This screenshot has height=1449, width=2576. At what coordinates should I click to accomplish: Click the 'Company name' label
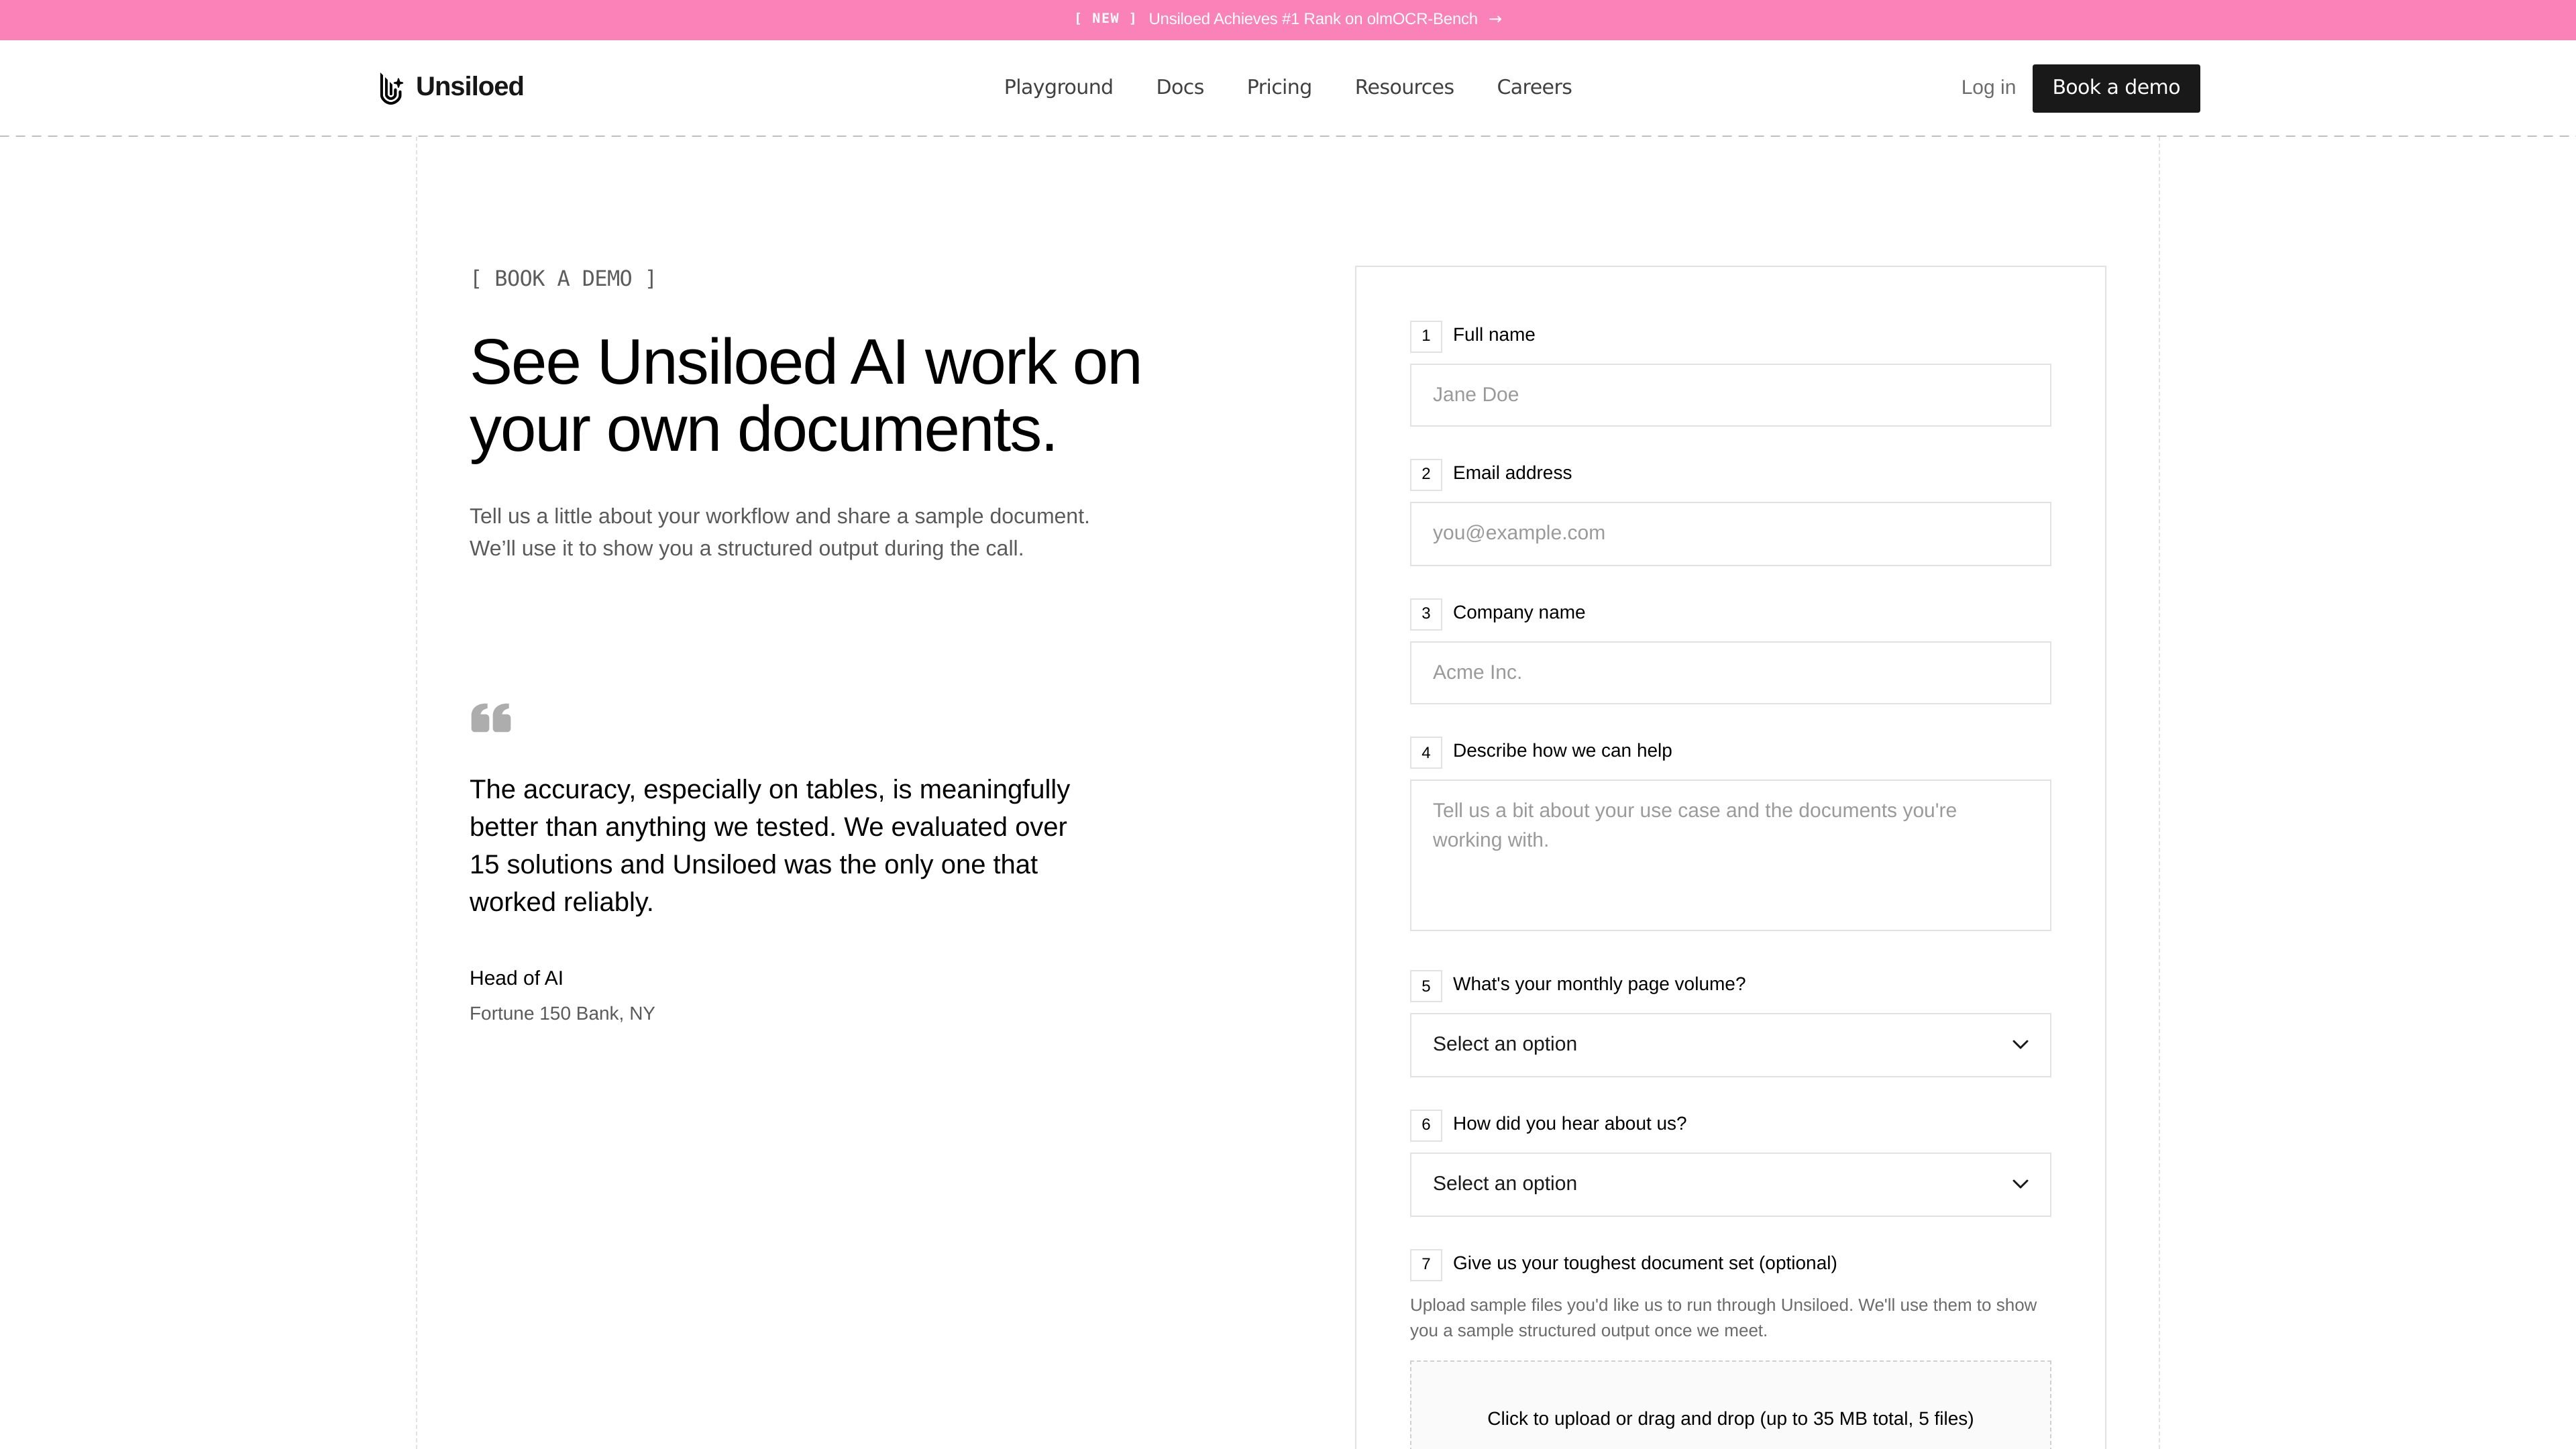(1518, 613)
